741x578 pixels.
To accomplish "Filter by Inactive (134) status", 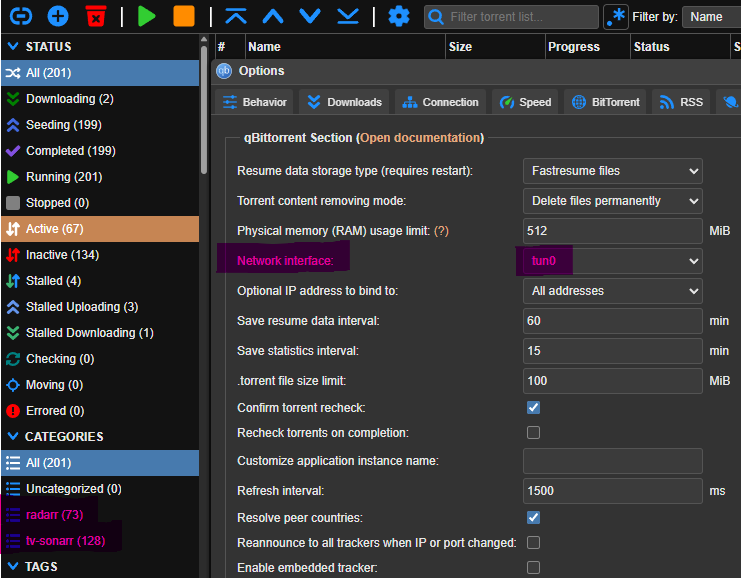I will pyautogui.click(x=100, y=255).
